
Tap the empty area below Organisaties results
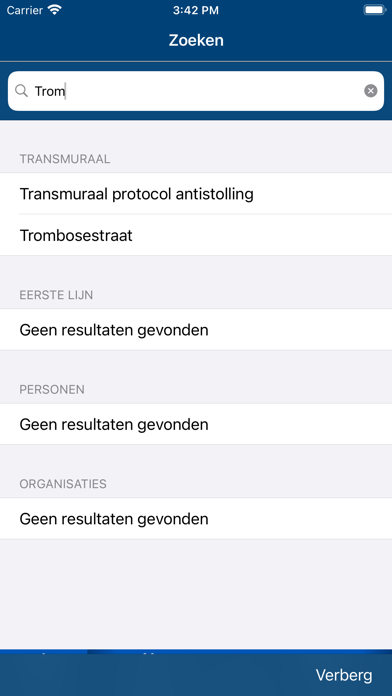196,594
